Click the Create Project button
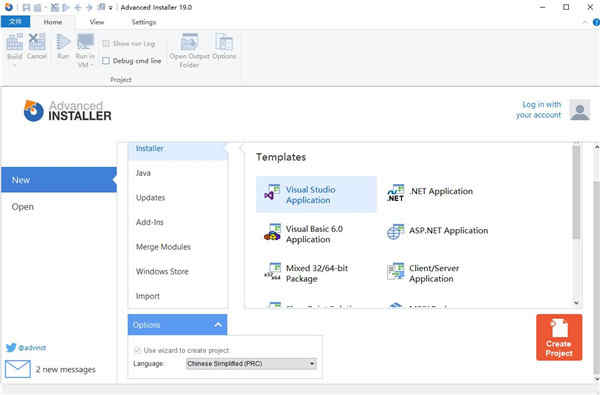 pyautogui.click(x=559, y=337)
